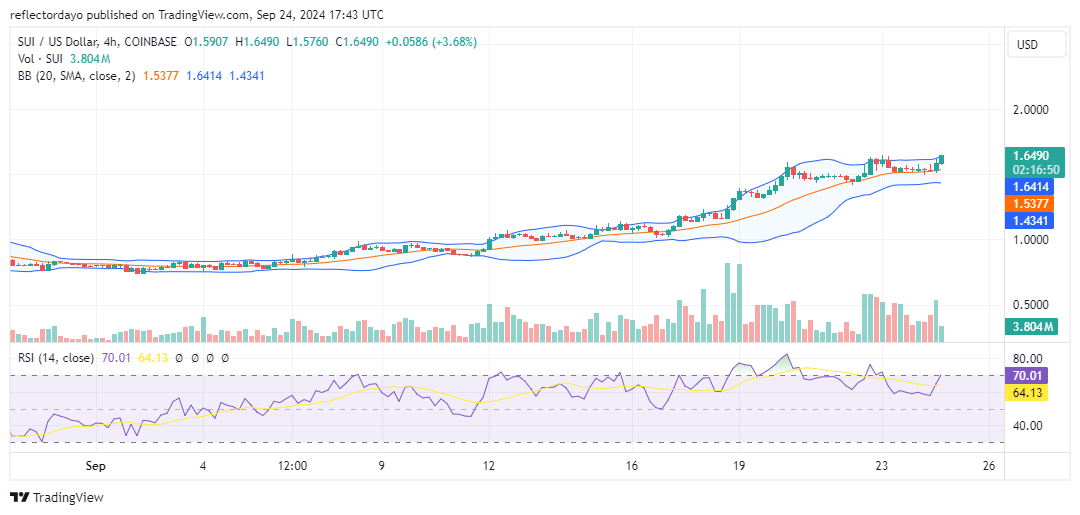Click the orange 1.5377 BB basis value in legend
Viewport: 1080px width, 515px height.
point(160,75)
